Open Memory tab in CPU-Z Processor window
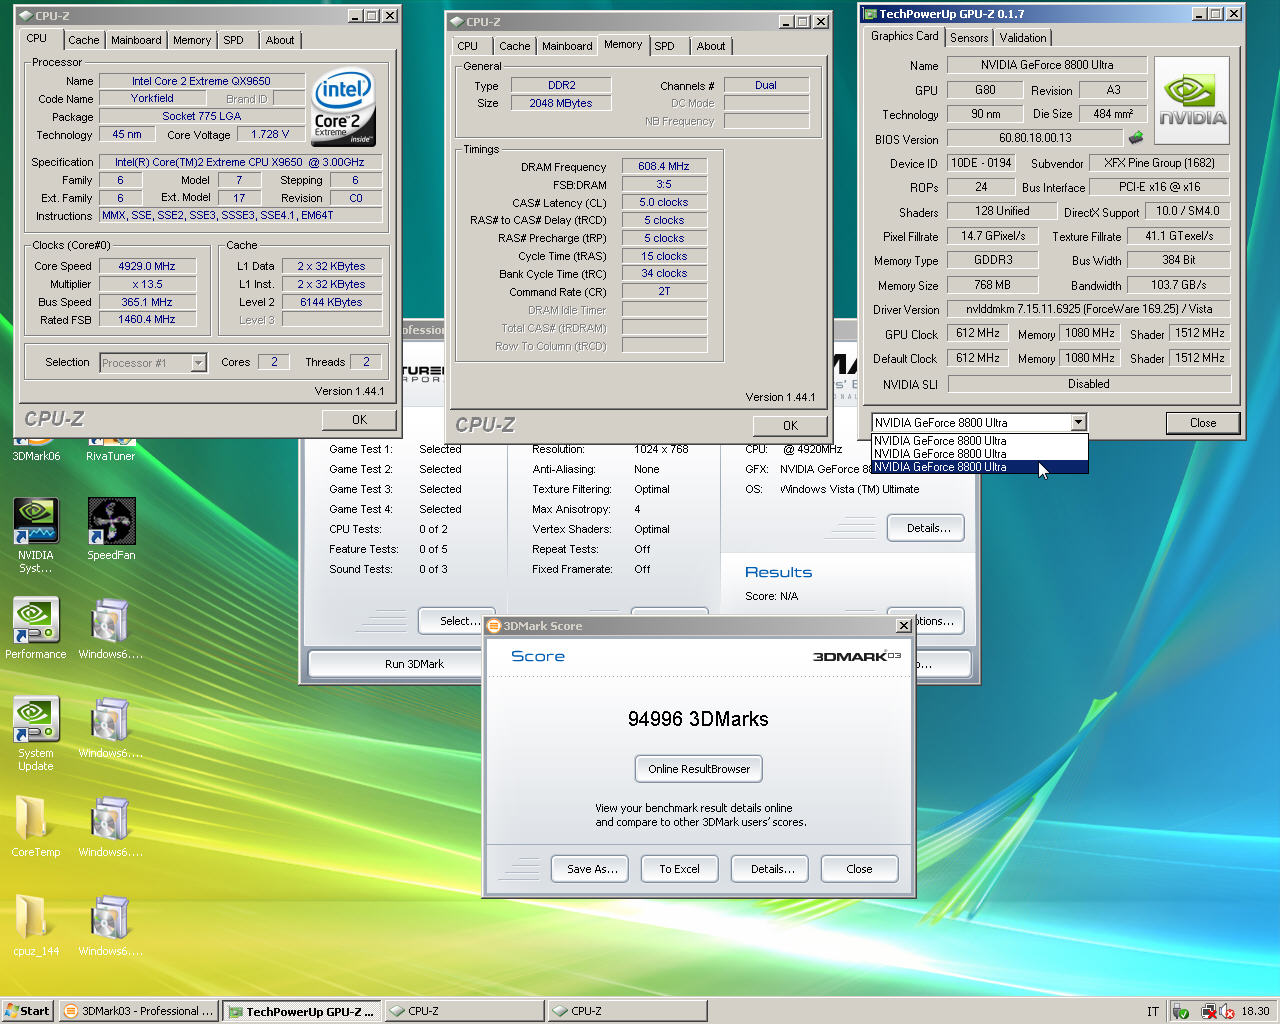1280x1024 pixels. pyautogui.click(x=192, y=40)
